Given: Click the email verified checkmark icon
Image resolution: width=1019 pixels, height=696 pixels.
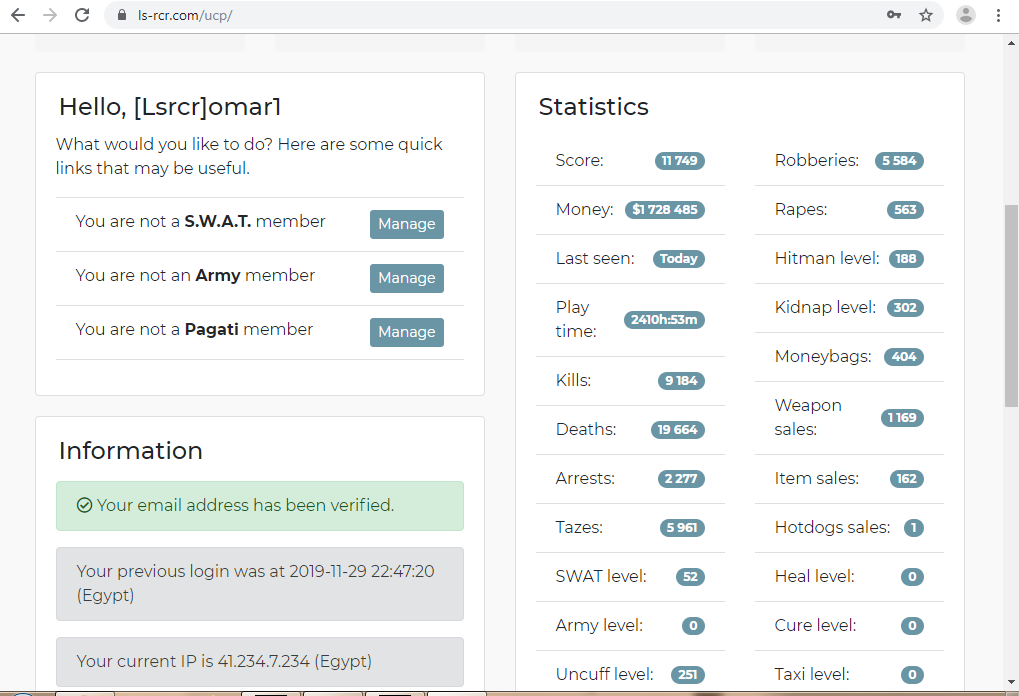Looking at the screenshot, I should tap(84, 505).
